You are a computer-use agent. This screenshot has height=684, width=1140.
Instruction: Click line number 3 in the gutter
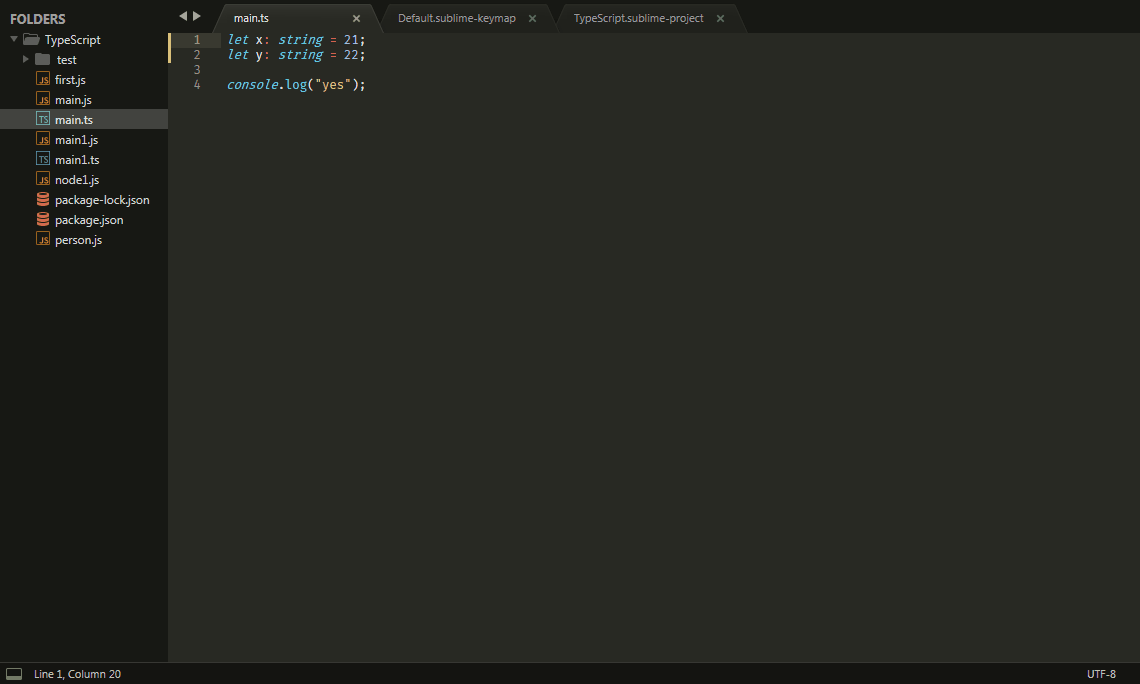coord(196,70)
